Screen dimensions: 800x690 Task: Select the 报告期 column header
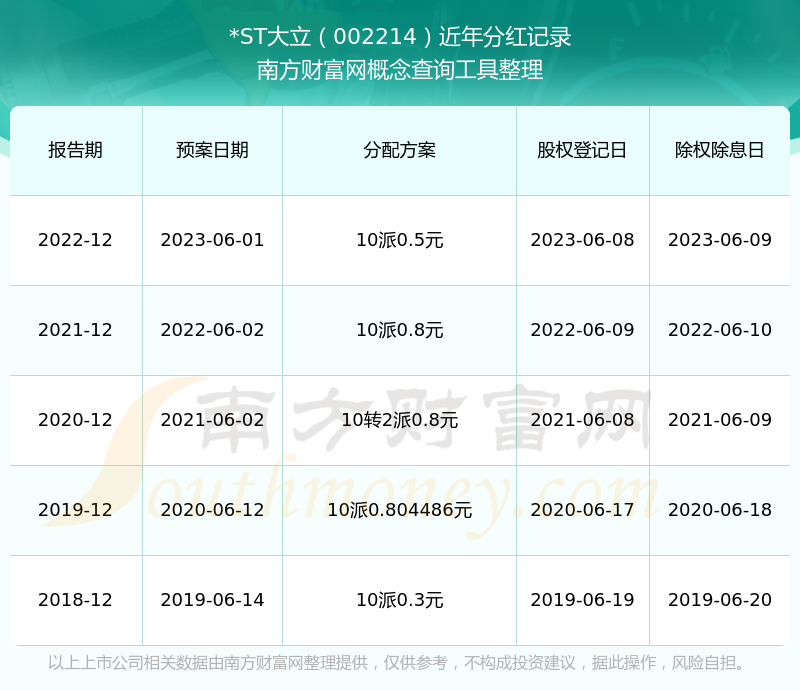tap(76, 150)
